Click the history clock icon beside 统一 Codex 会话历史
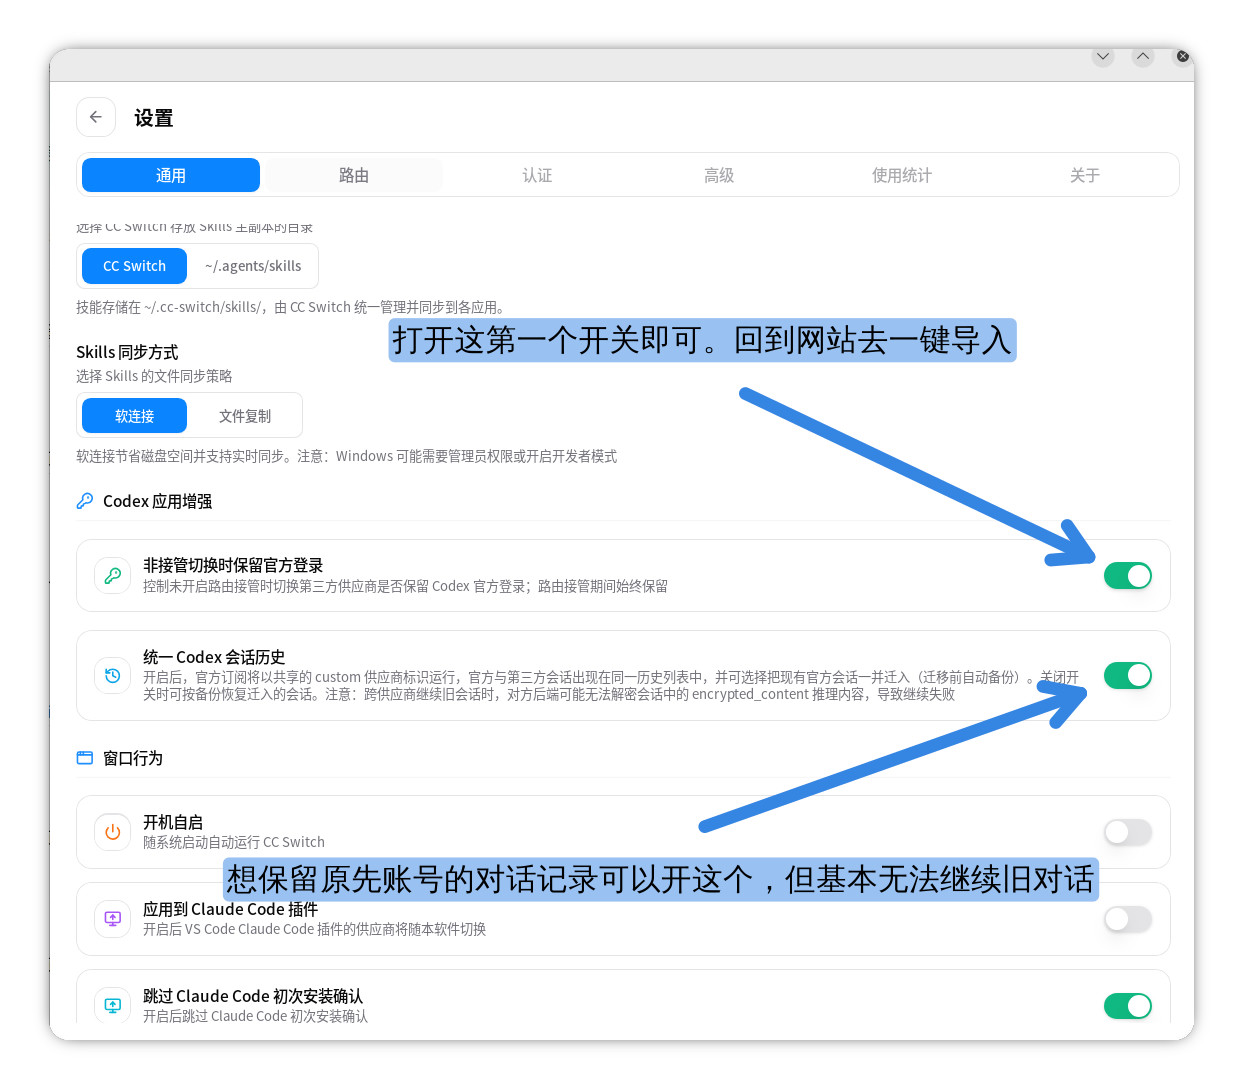Image resolution: width=1243 pixels, height=1089 pixels. (113, 676)
